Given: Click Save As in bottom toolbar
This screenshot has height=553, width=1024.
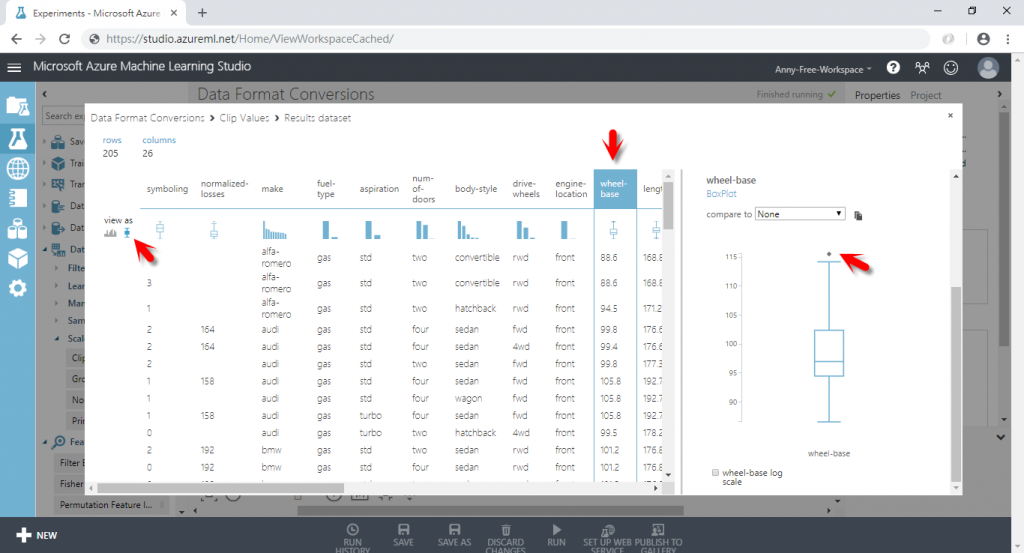Looking at the screenshot, I should [x=455, y=535].
